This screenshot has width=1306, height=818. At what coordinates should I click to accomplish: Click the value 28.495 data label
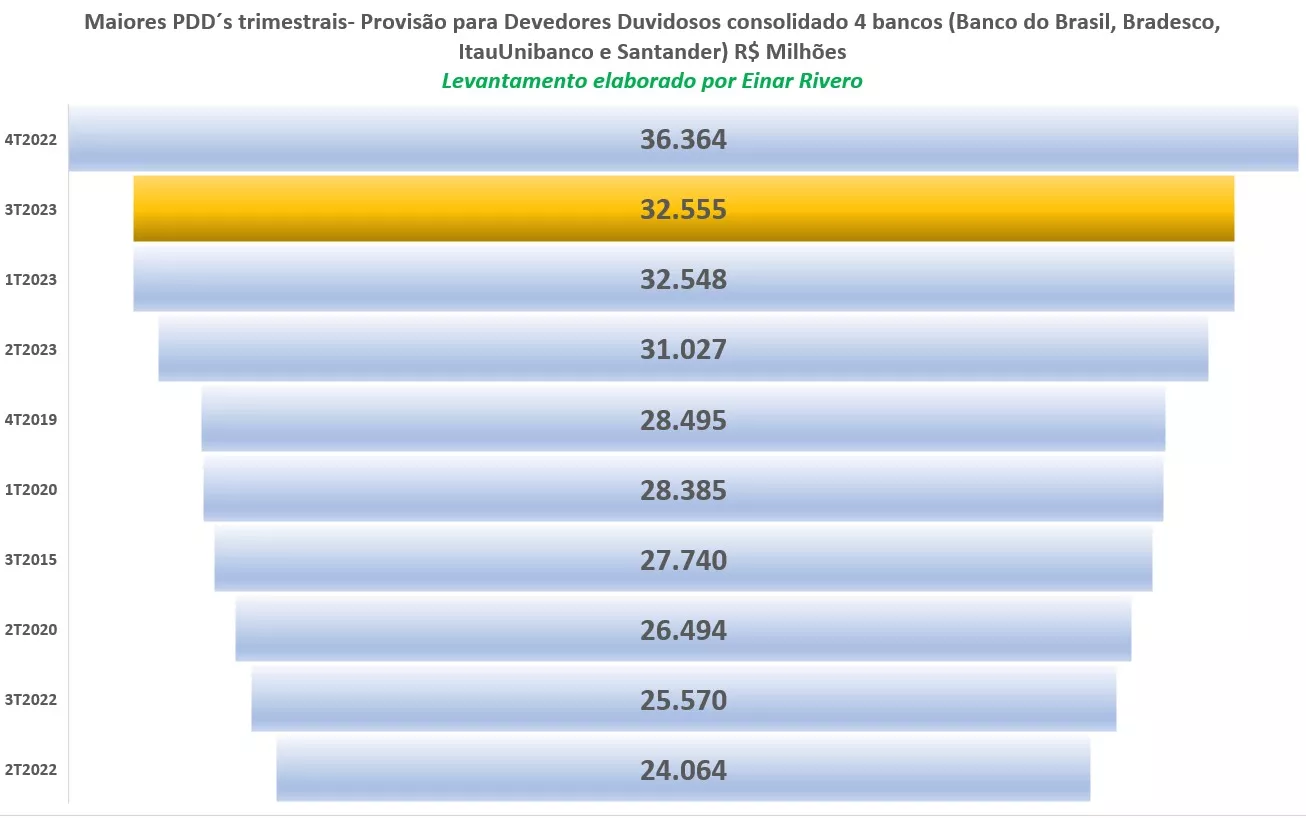pyautogui.click(x=683, y=419)
